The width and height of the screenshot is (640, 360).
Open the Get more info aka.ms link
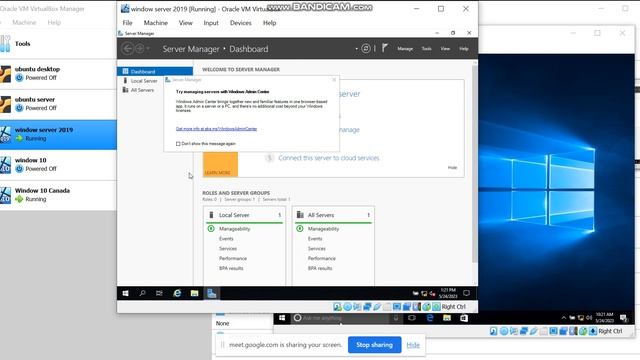(216, 129)
